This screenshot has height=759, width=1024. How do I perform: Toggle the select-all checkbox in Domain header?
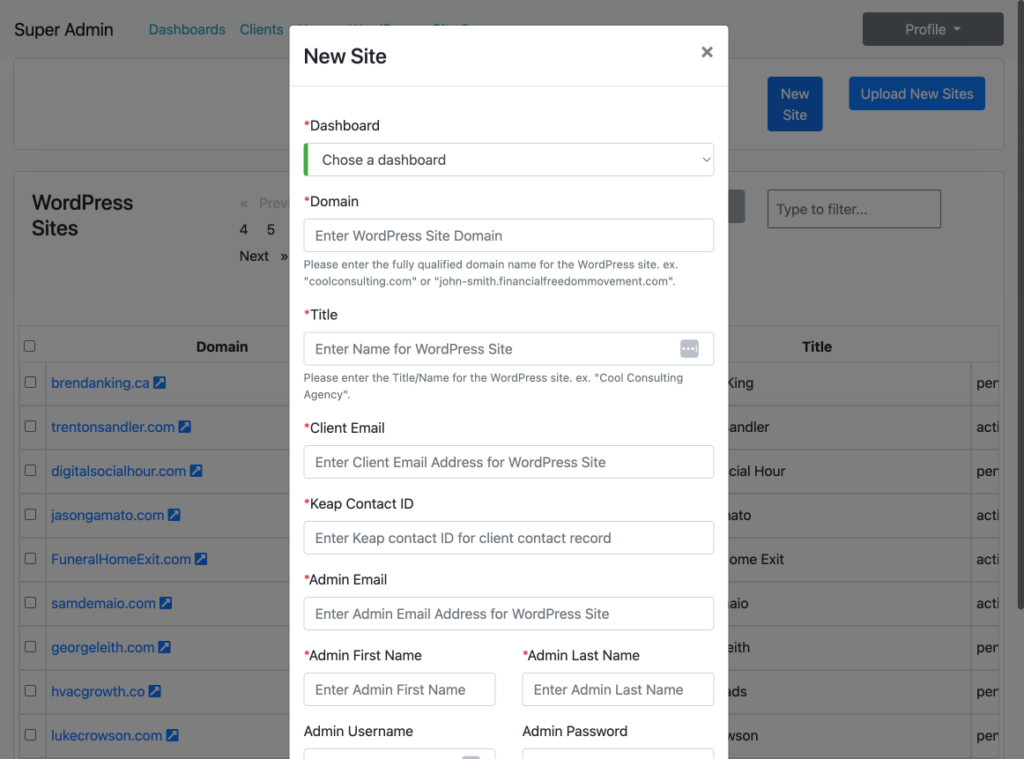pyautogui.click(x=30, y=346)
